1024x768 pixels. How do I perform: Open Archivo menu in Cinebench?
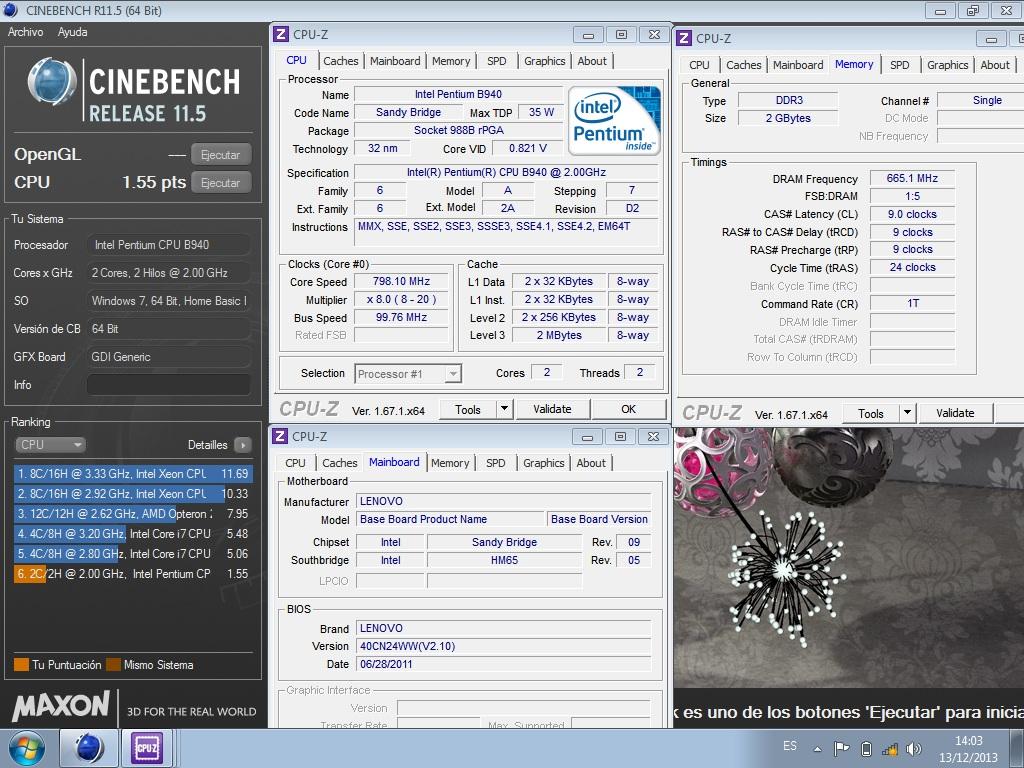coord(25,31)
